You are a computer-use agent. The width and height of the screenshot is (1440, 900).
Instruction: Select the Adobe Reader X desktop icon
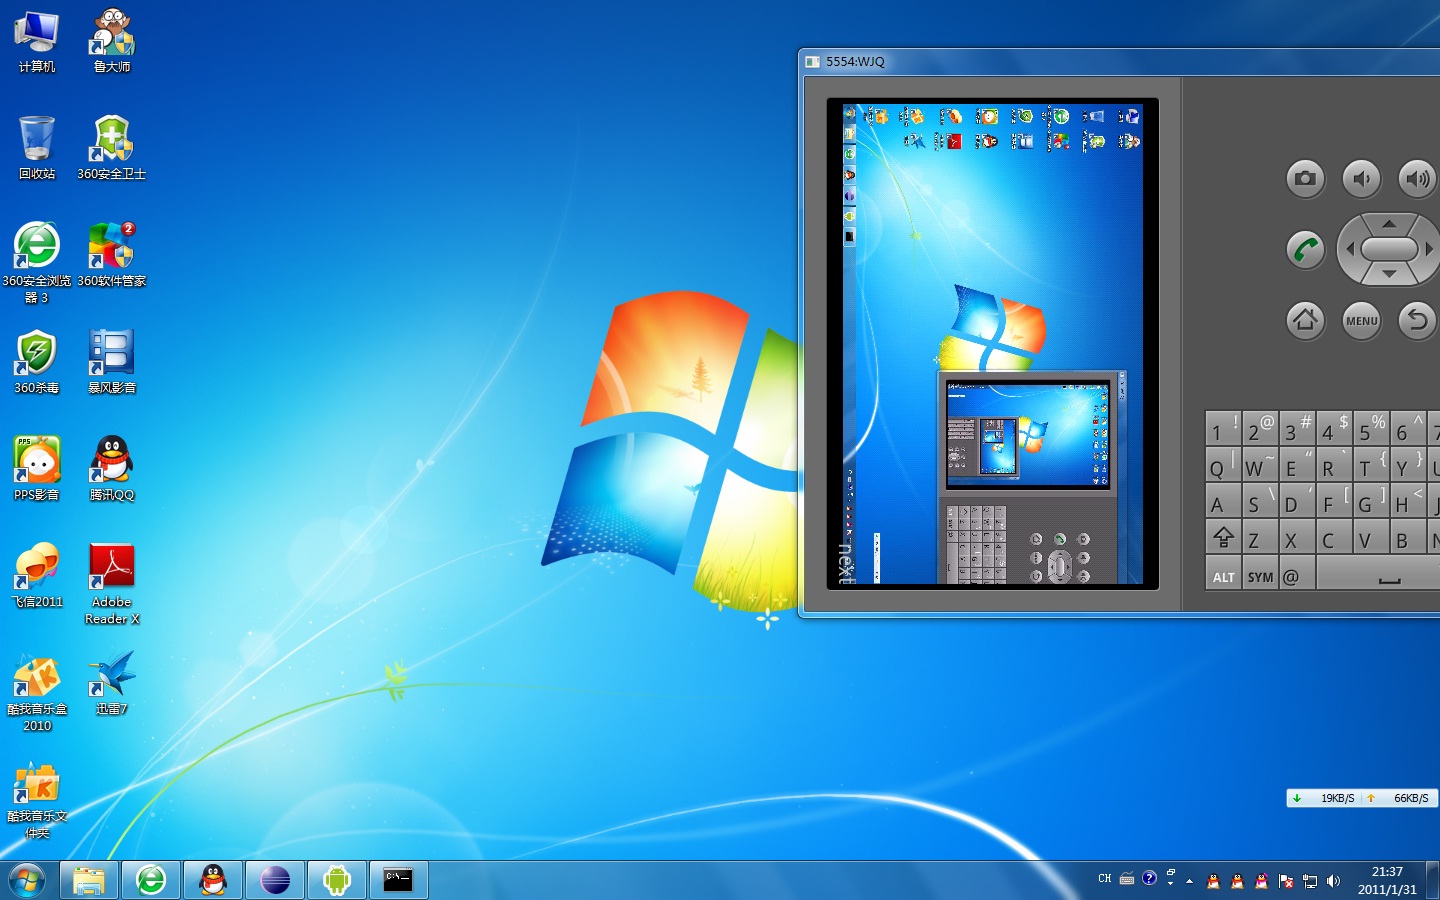coord(112,584)
